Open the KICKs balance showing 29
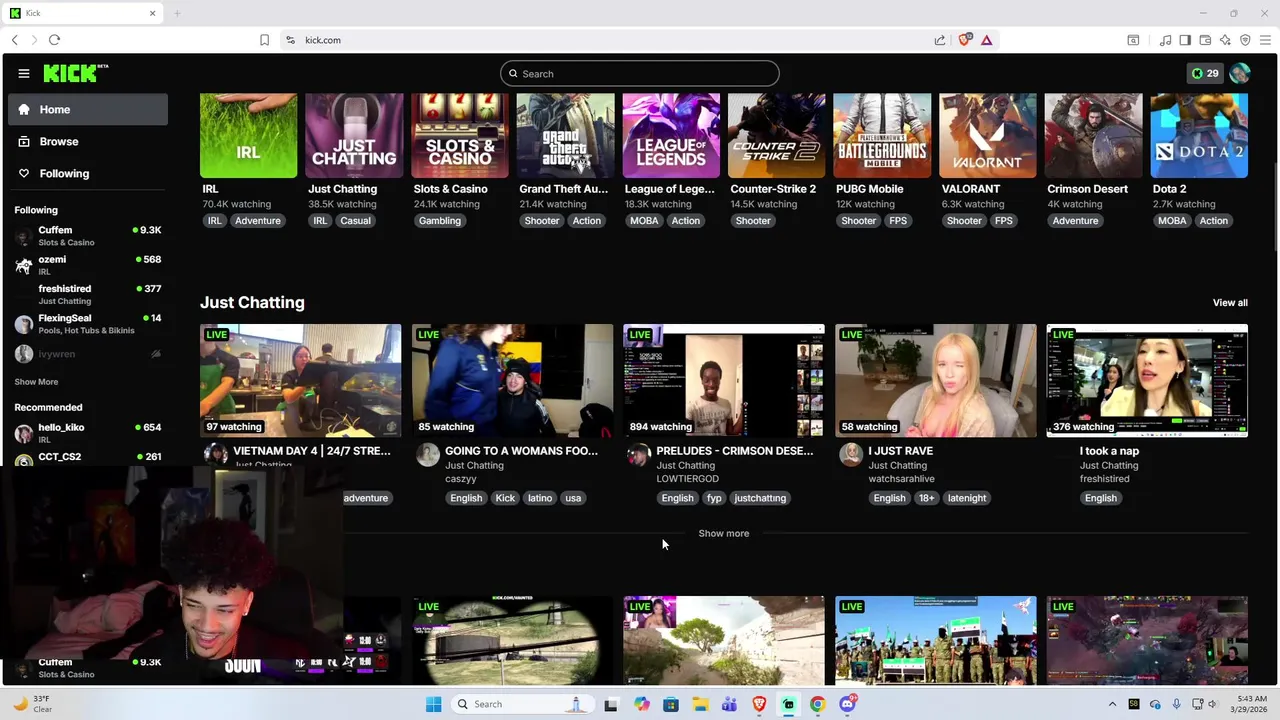Screen dimensions: 1280x720 click(1205, 73)
